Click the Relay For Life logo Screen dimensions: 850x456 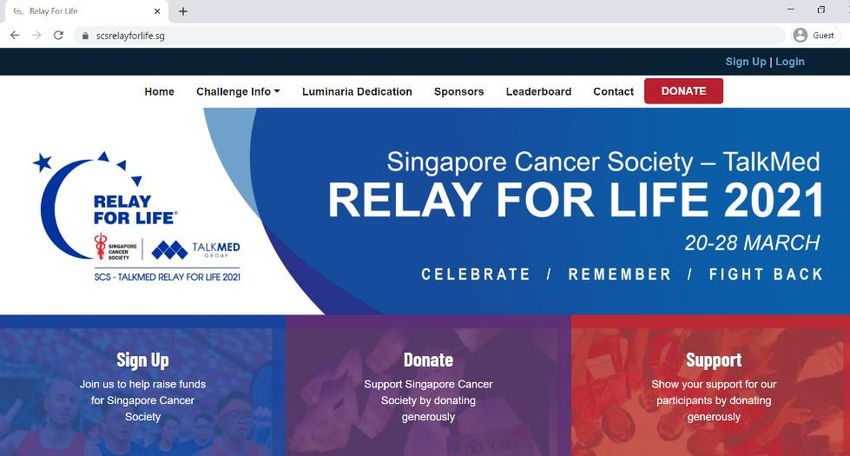[139, 217]
